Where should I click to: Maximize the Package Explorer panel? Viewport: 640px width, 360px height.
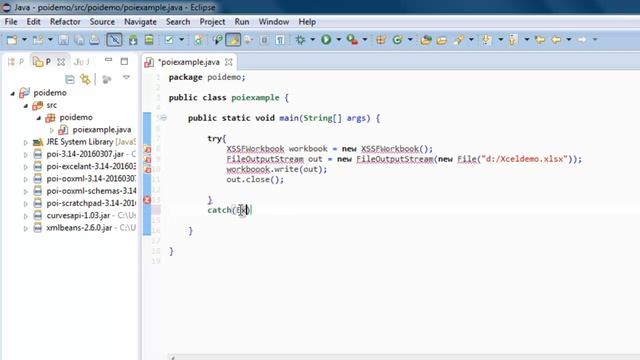pyautogui.click(x=124, y=62)
